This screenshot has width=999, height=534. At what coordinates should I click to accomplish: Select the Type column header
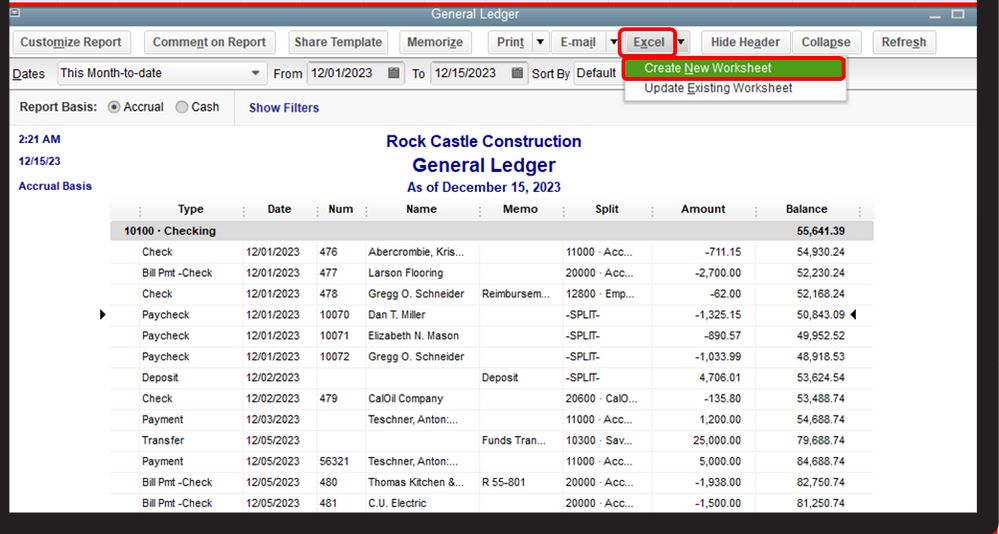click(190, 209)
